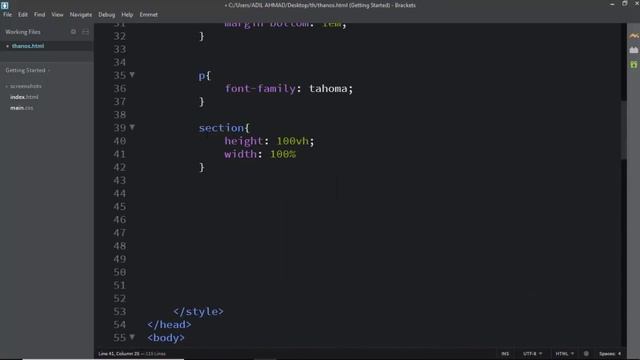The width and height of the screenshot is (640, 360).
Task: Click line number 44 in gutter
Action: point(120,193)
